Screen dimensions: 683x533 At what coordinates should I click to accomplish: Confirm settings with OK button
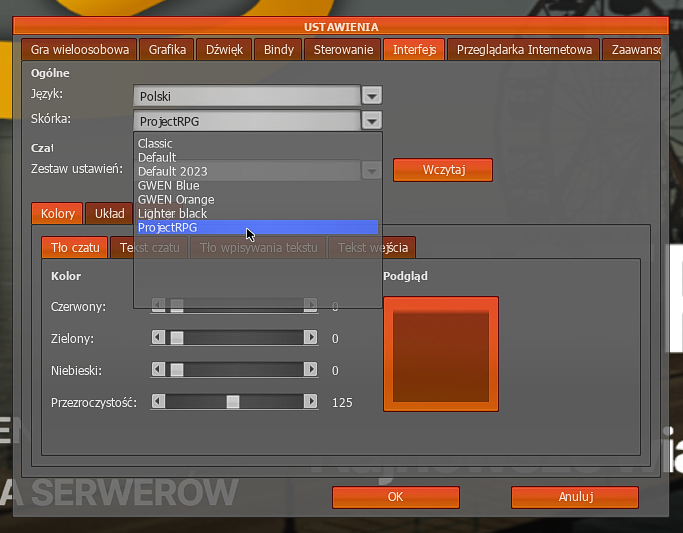[x=396, y=497]
